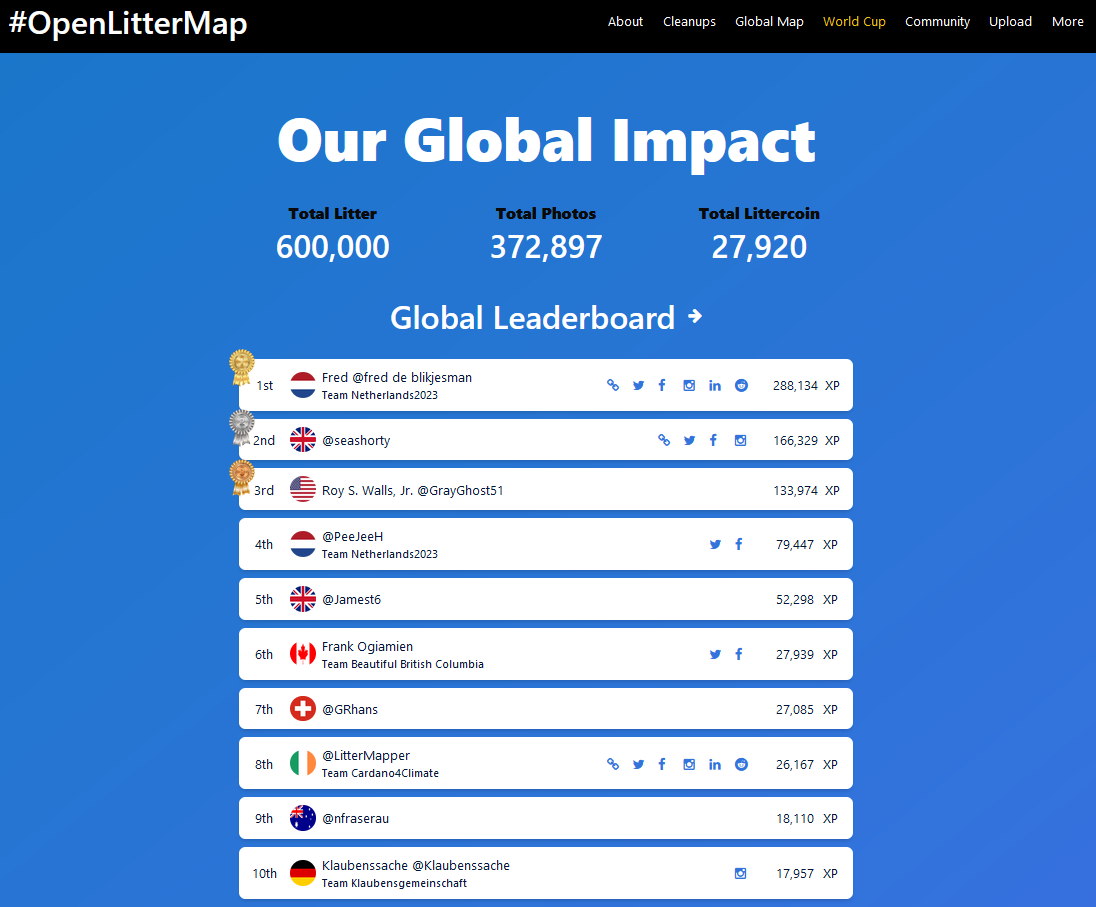Click the 288,134 XP score
Screen dimensions: 1096x907
(806, 386)
